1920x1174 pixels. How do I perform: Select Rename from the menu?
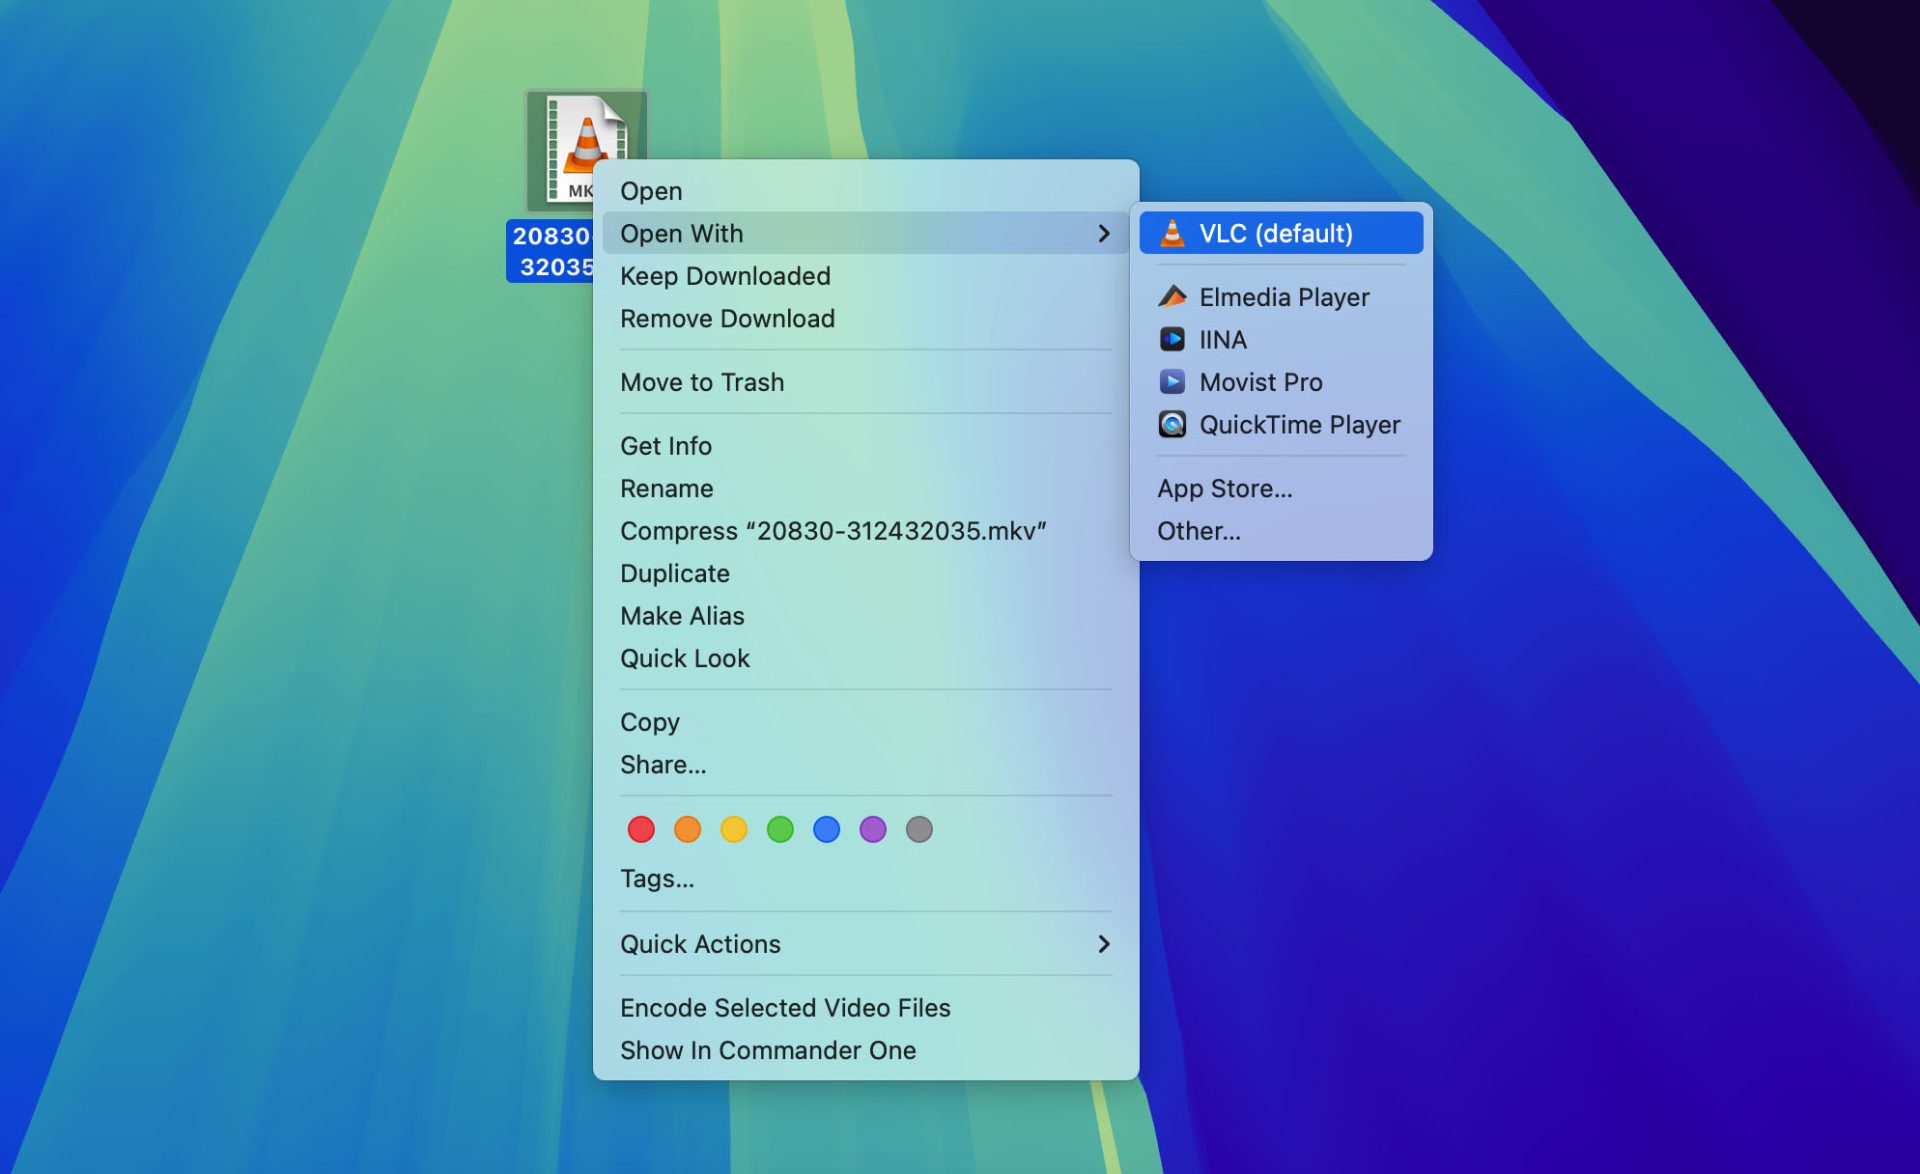click(x=667, y=489)
